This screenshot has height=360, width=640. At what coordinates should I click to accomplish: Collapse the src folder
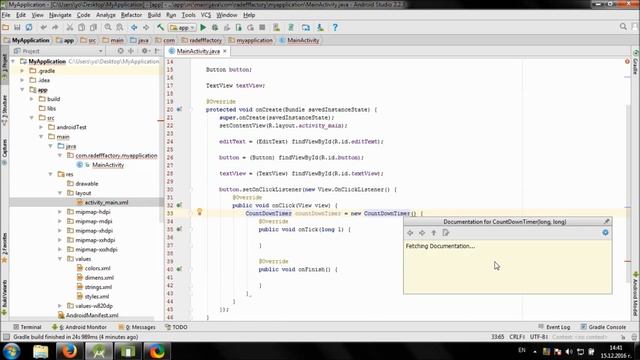(x=32, y=118)
